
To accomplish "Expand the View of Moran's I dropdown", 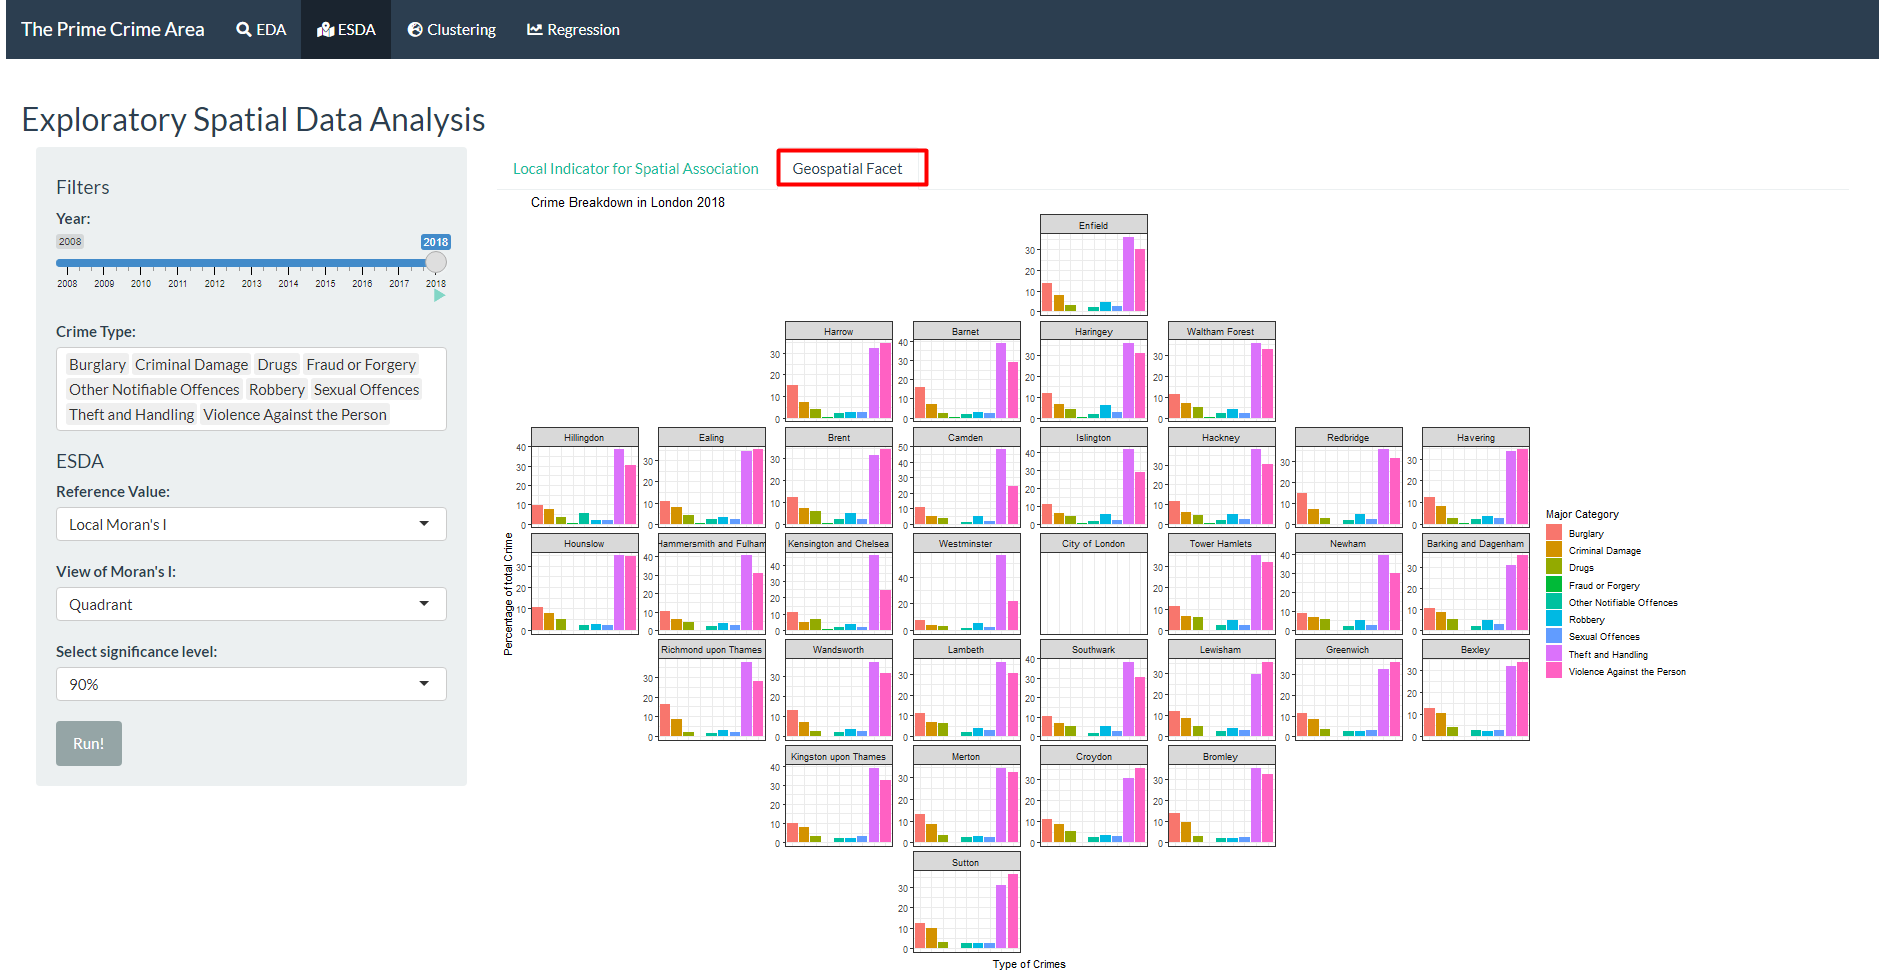I will coord(251,604).
